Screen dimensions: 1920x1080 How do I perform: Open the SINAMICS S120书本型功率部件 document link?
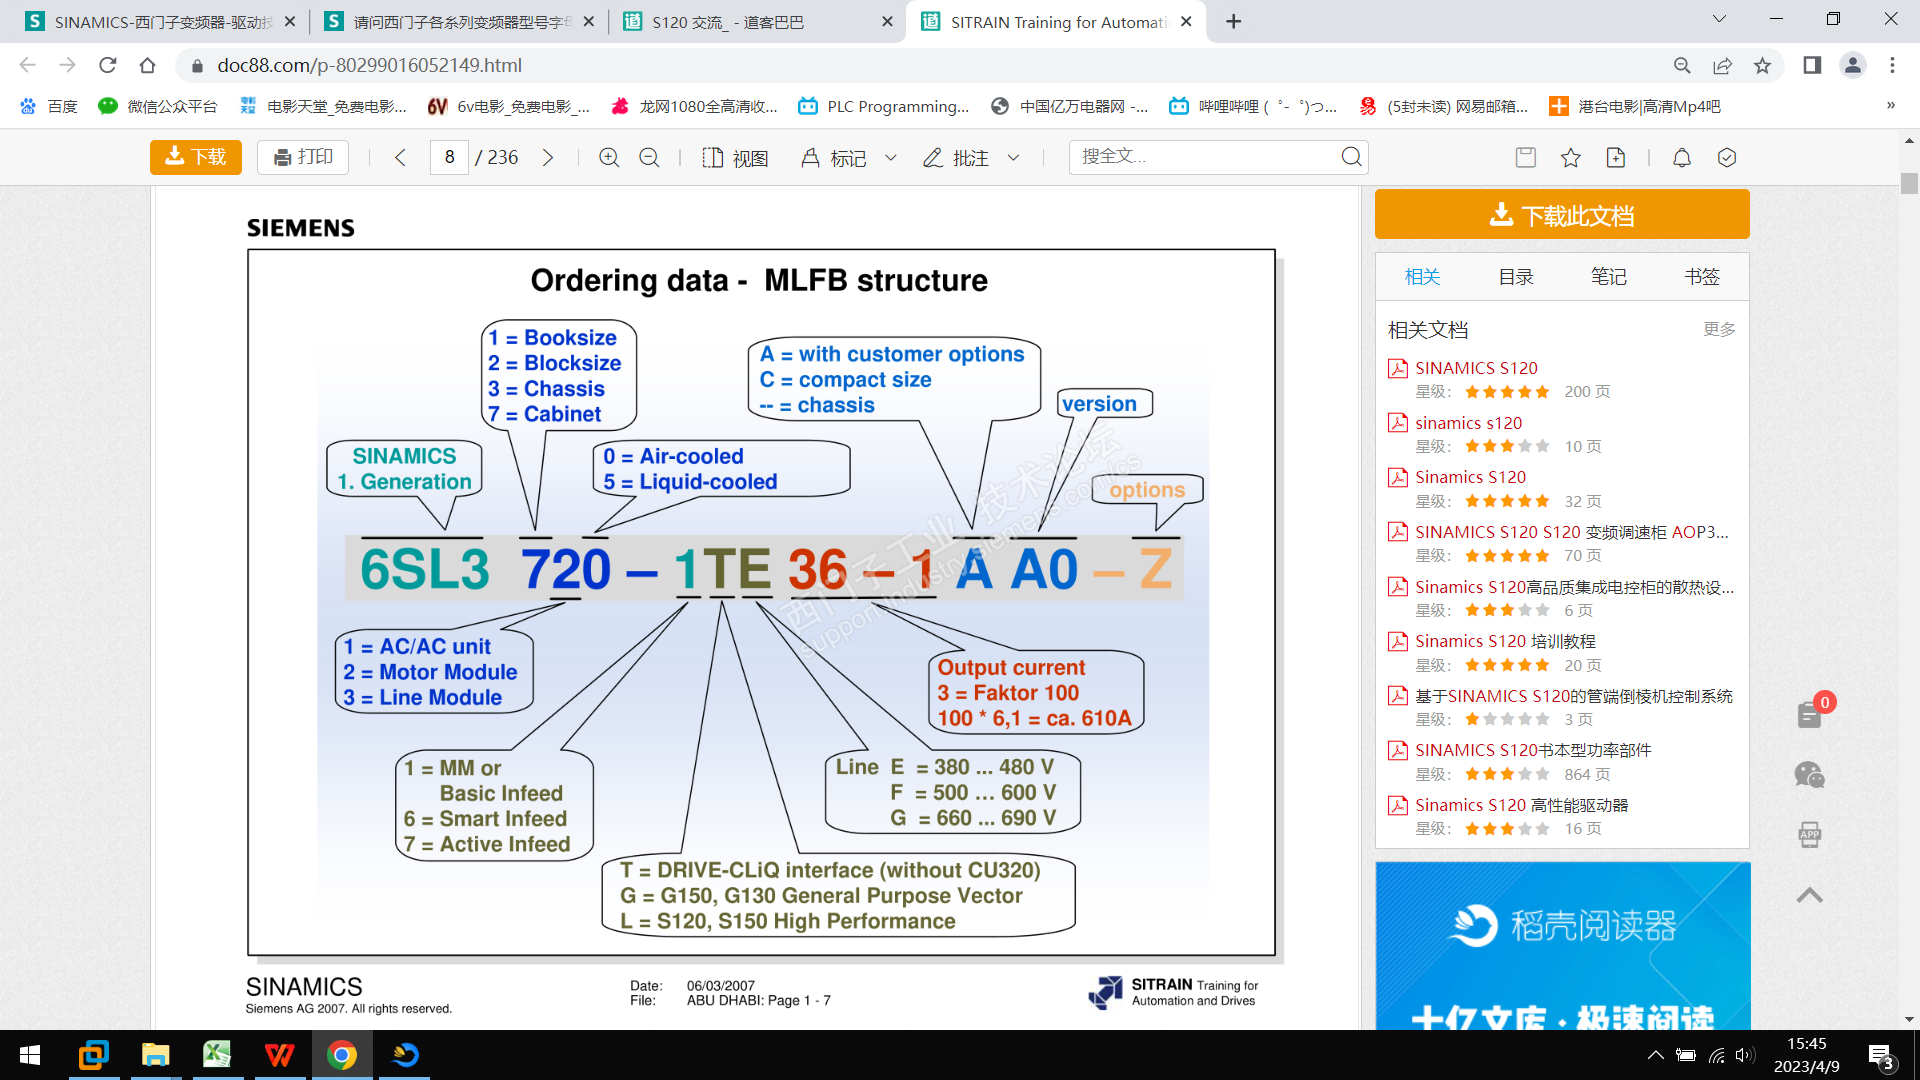(x=1532, y=750)
